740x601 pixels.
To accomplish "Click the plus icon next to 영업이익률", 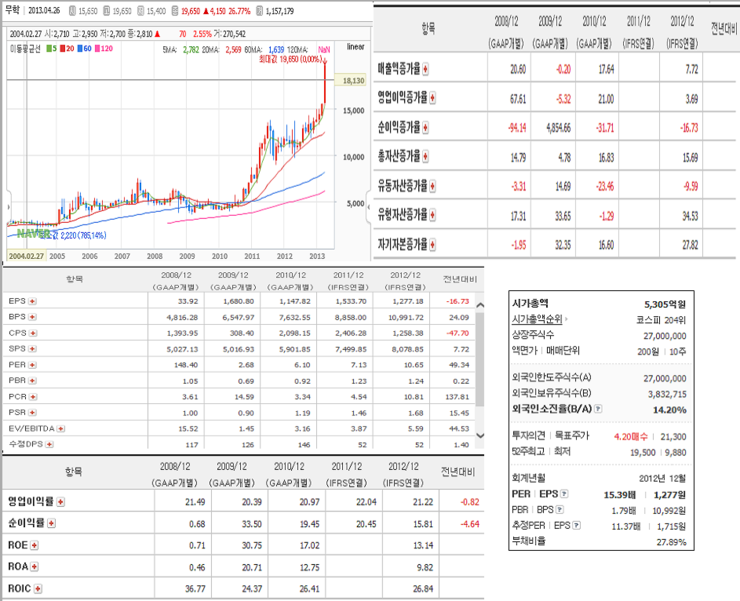I will (60, 502).
